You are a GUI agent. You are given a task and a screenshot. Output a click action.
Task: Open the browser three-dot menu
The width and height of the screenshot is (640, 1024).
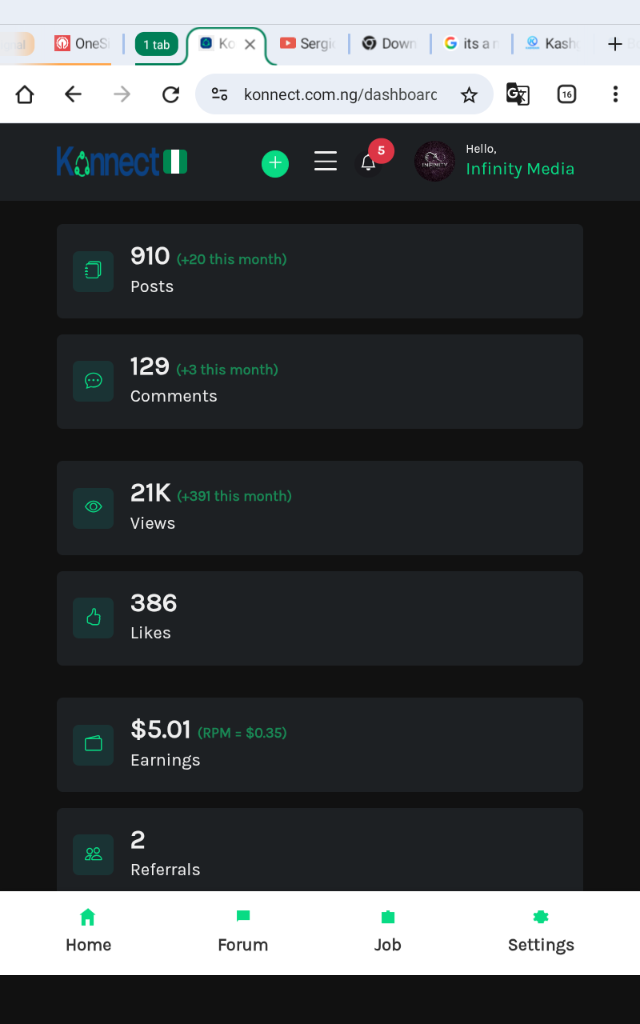(615, 95)
